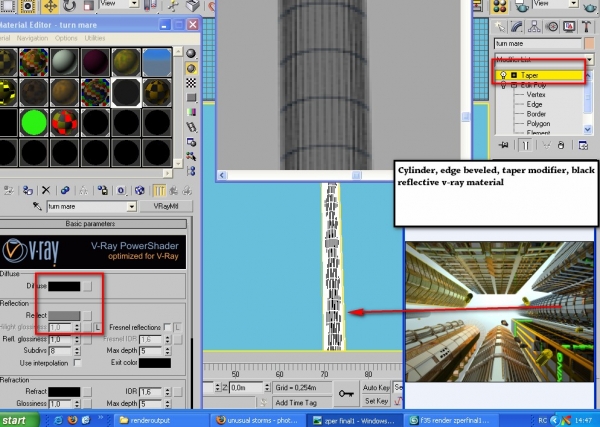Click the Make Preview filmstrip icon
The height and width of the screenshot is (427, 600).
tap(191, 127)
